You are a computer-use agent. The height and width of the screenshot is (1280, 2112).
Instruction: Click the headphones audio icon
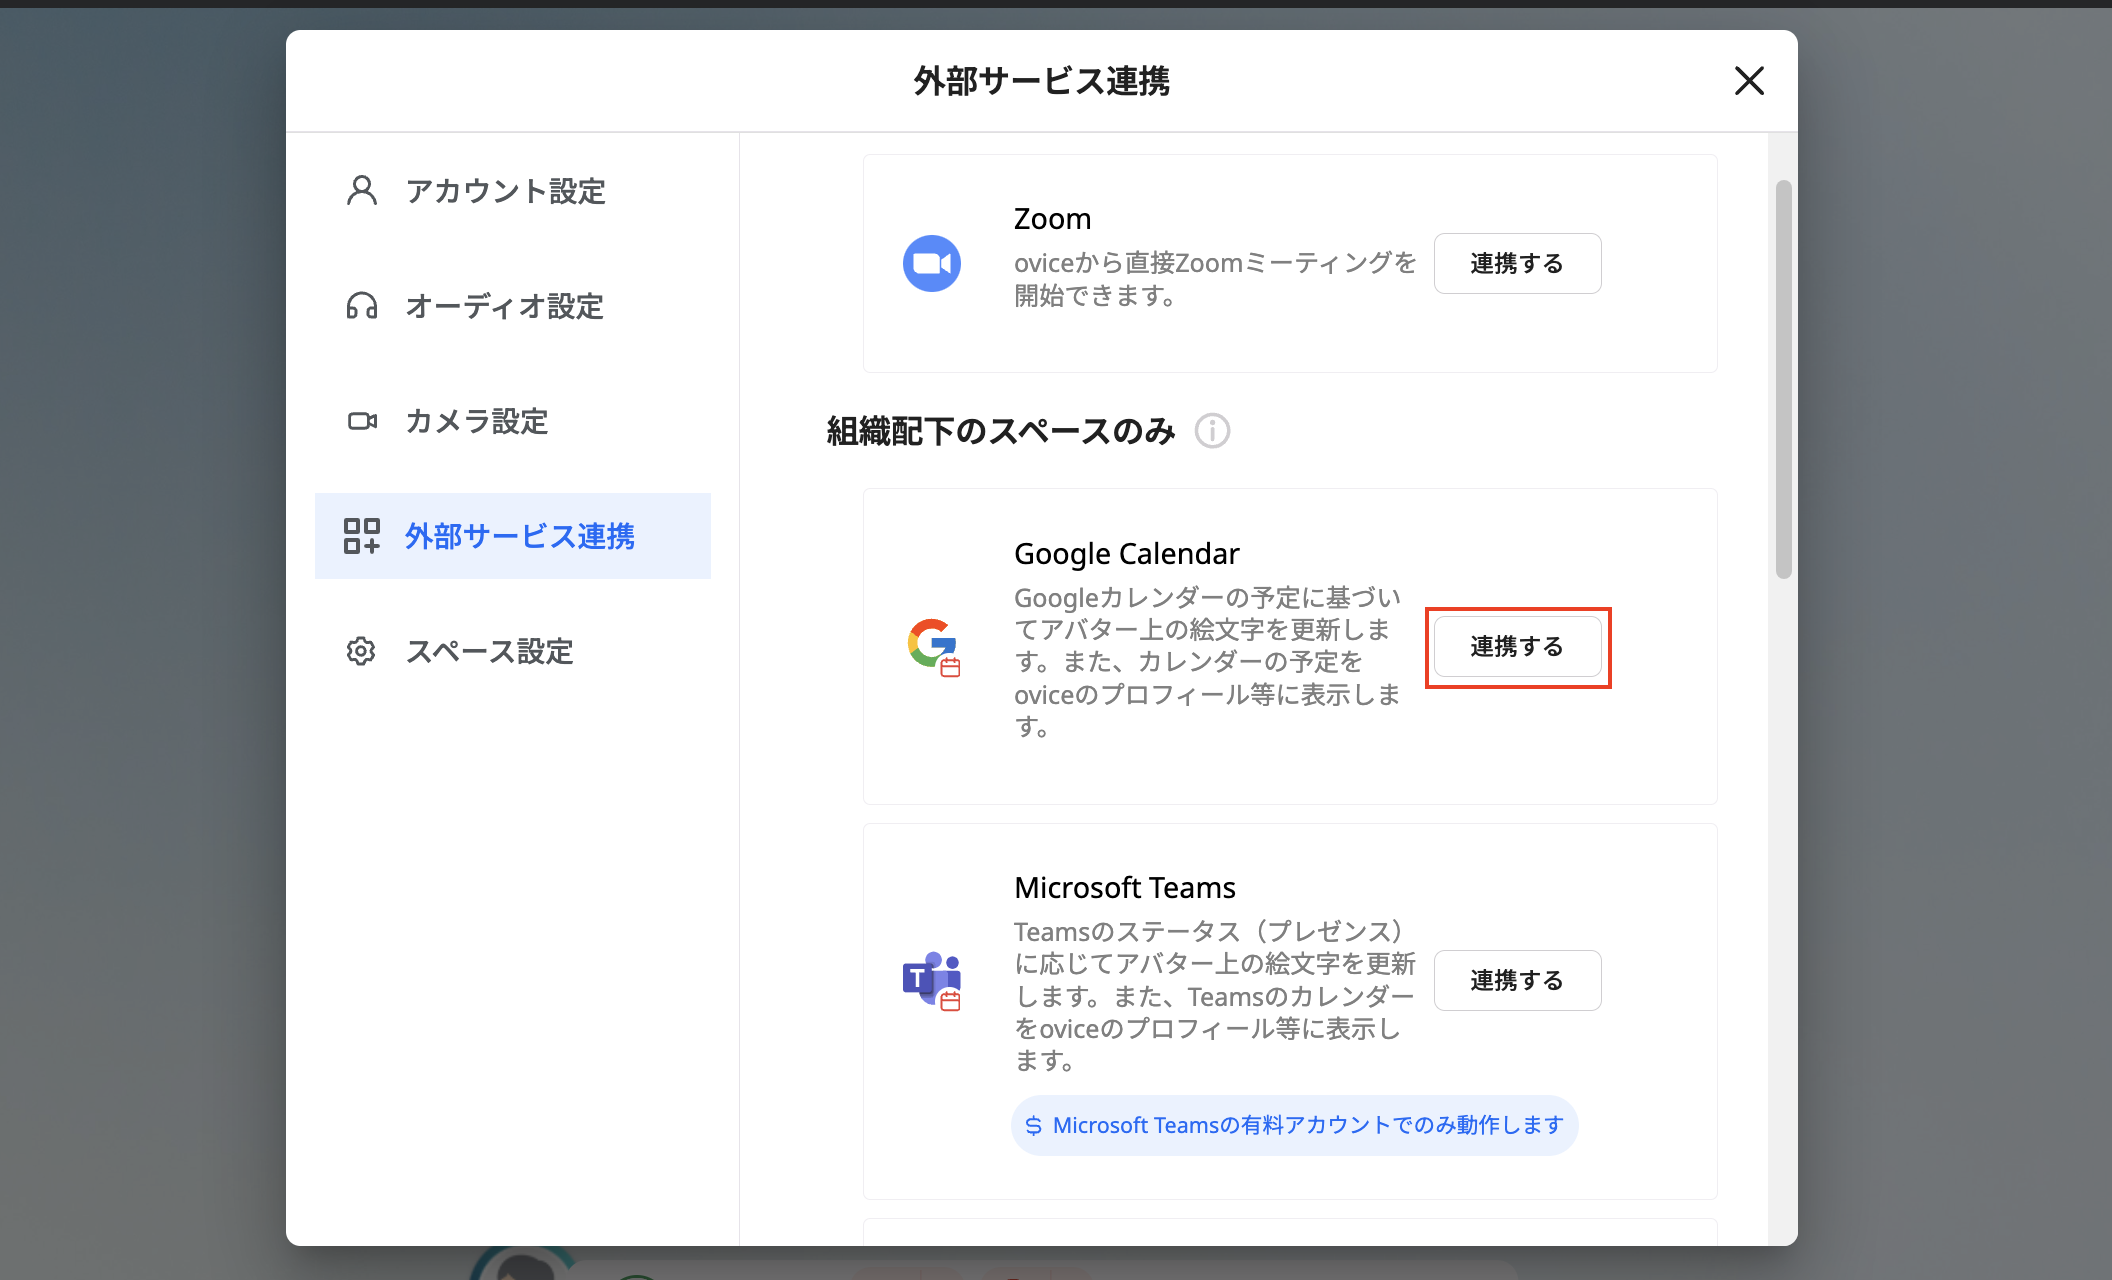(361, 306)
